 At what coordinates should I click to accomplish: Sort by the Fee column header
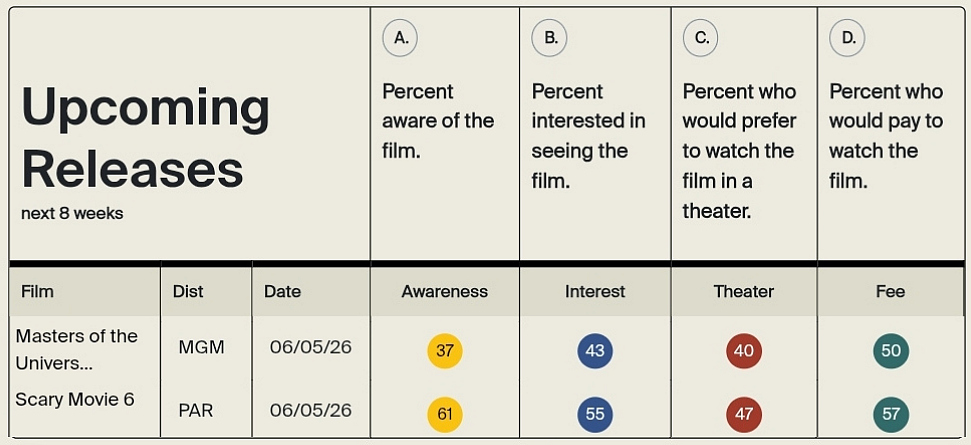tap(890, 292)
